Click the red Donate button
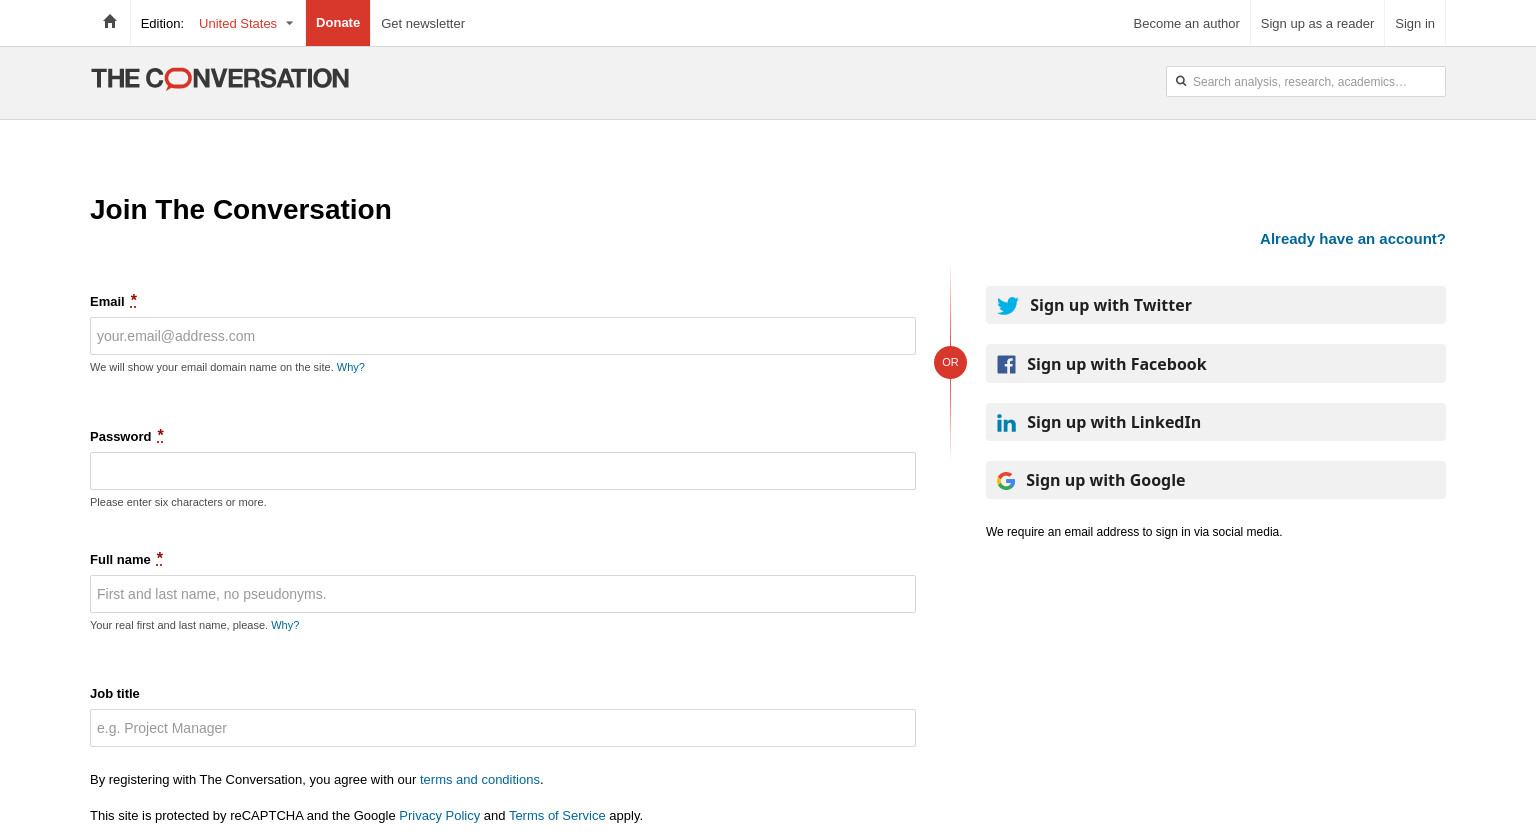This screenshot has height=834, width=1536. coord(338,23)
